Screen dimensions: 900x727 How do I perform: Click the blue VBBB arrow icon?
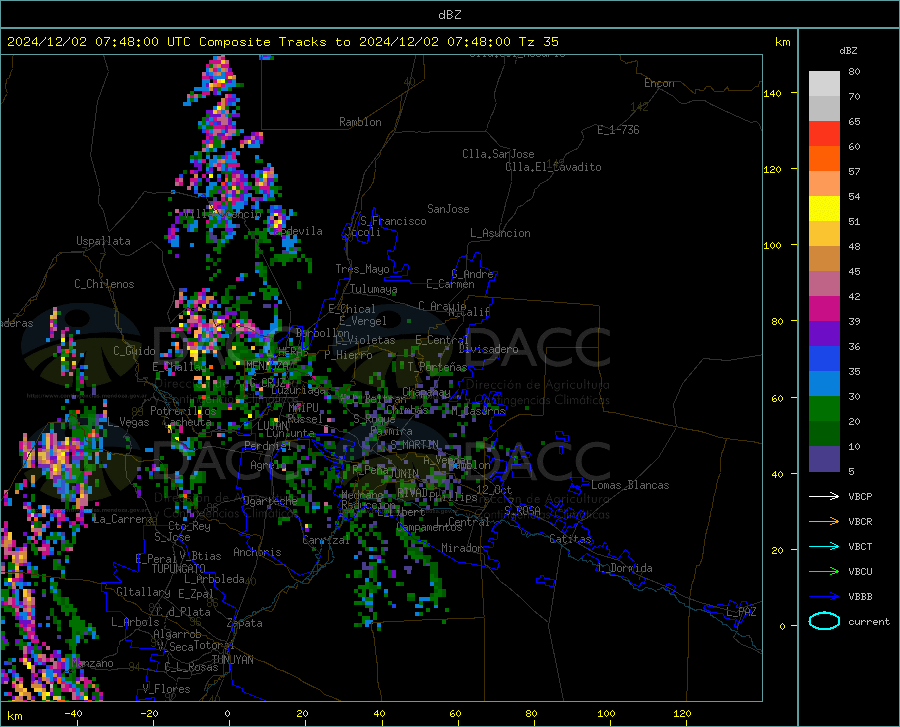click(824, 597)
